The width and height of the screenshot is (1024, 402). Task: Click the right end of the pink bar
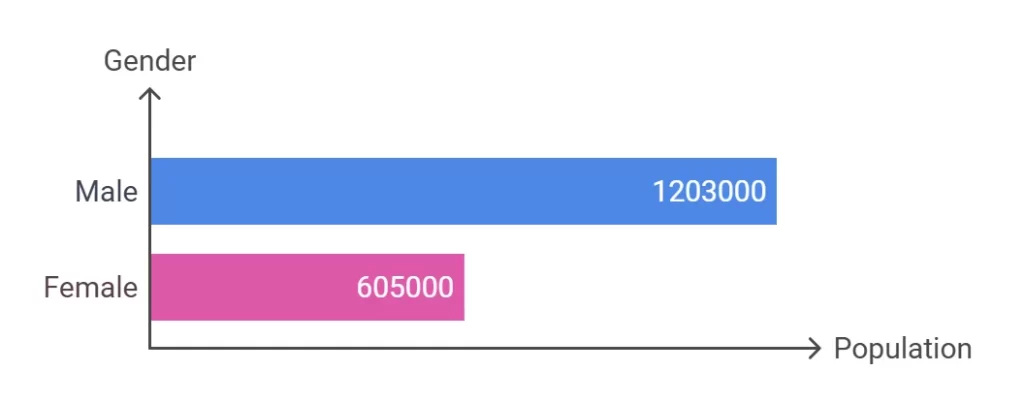click(462, 287)
